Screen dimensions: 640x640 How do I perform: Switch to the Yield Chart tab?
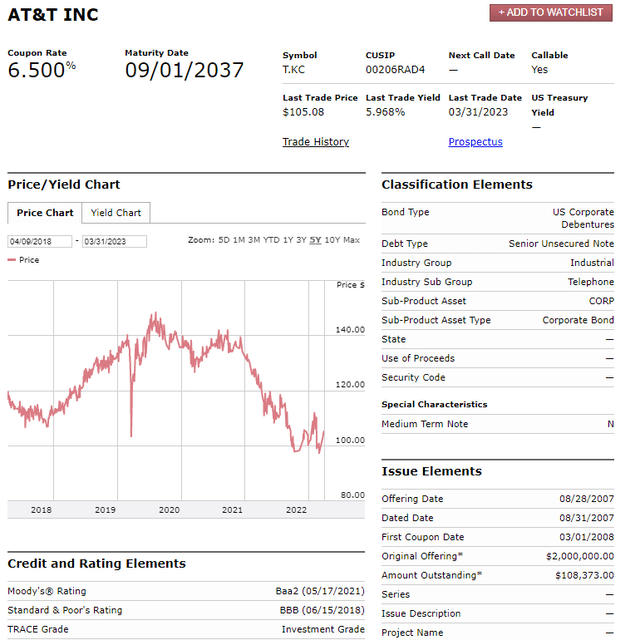116,213
